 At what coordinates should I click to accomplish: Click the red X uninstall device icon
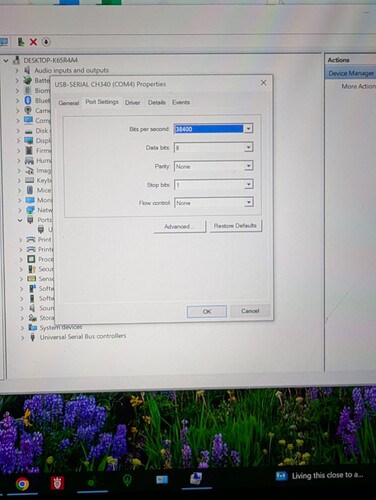(x=33, y=42)
